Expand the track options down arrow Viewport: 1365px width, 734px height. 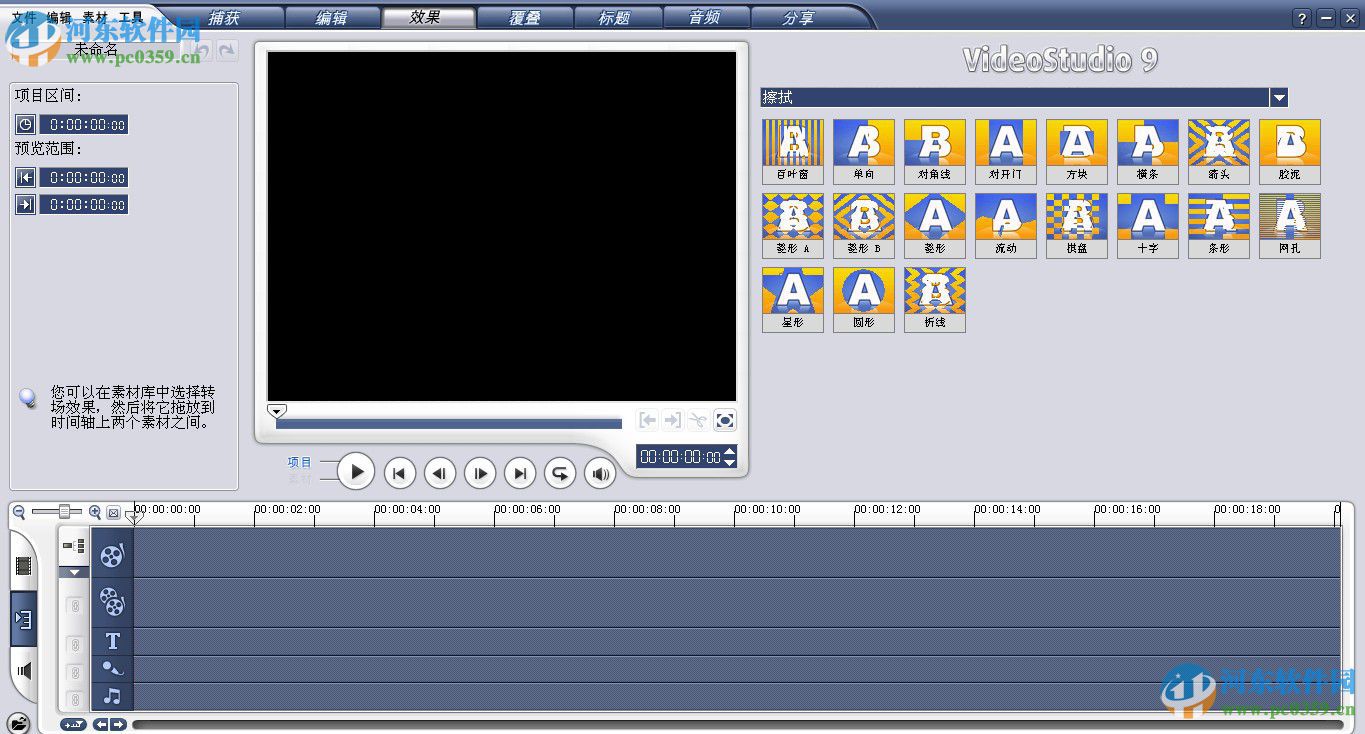coord(75,572)
